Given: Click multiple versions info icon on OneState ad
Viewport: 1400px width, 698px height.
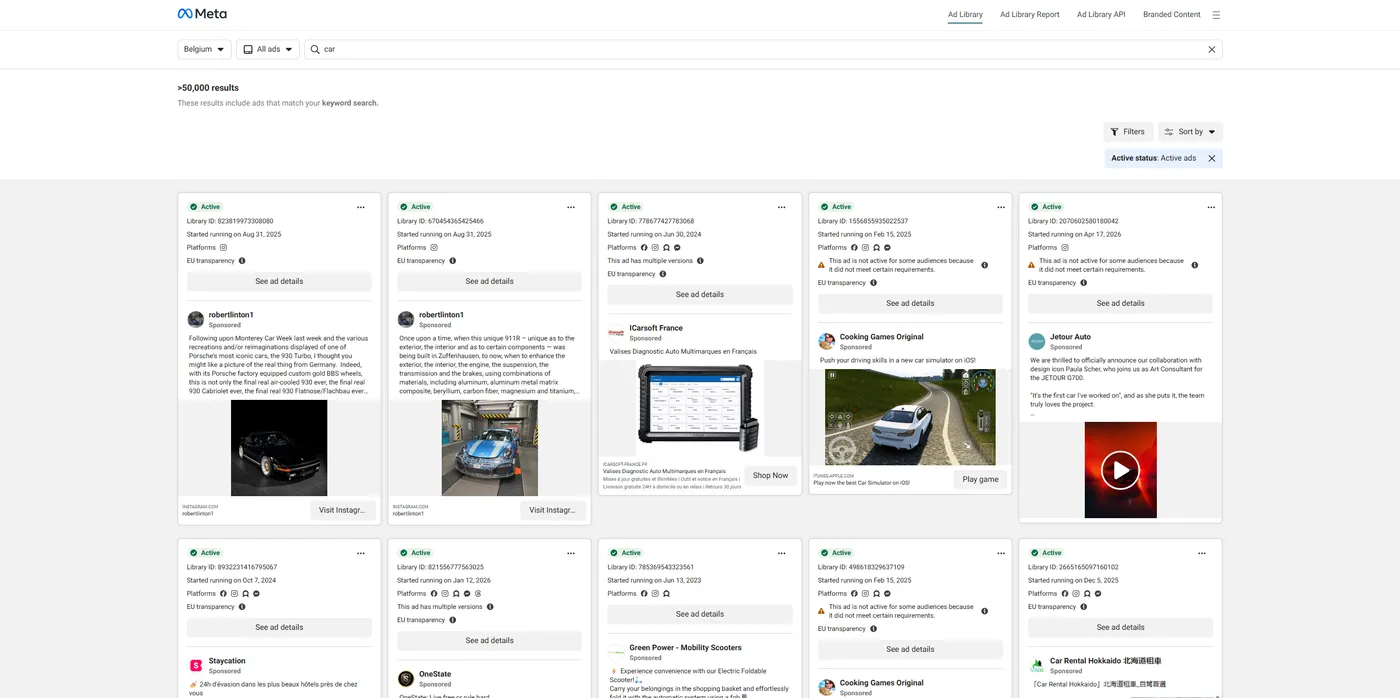Looking at the screenshot, I should click(x=490, y=607).
